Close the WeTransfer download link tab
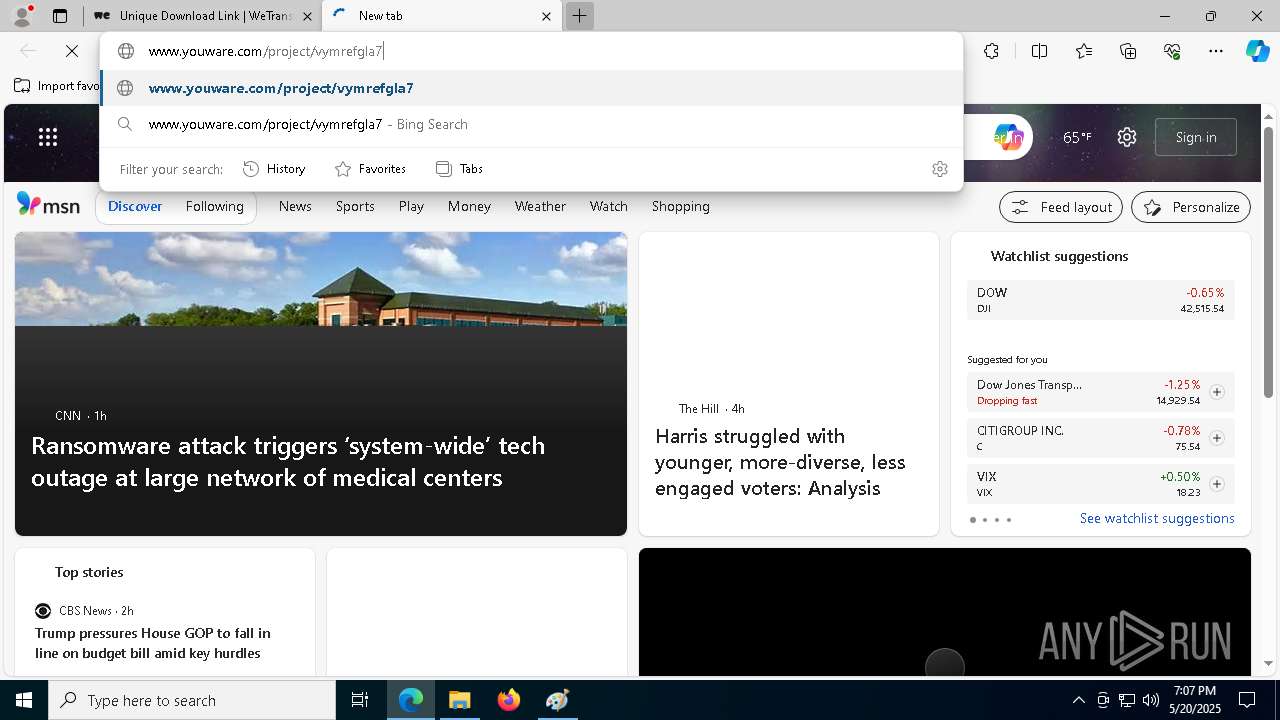Viewport: 1280px width, 720px height. [307, 16]
